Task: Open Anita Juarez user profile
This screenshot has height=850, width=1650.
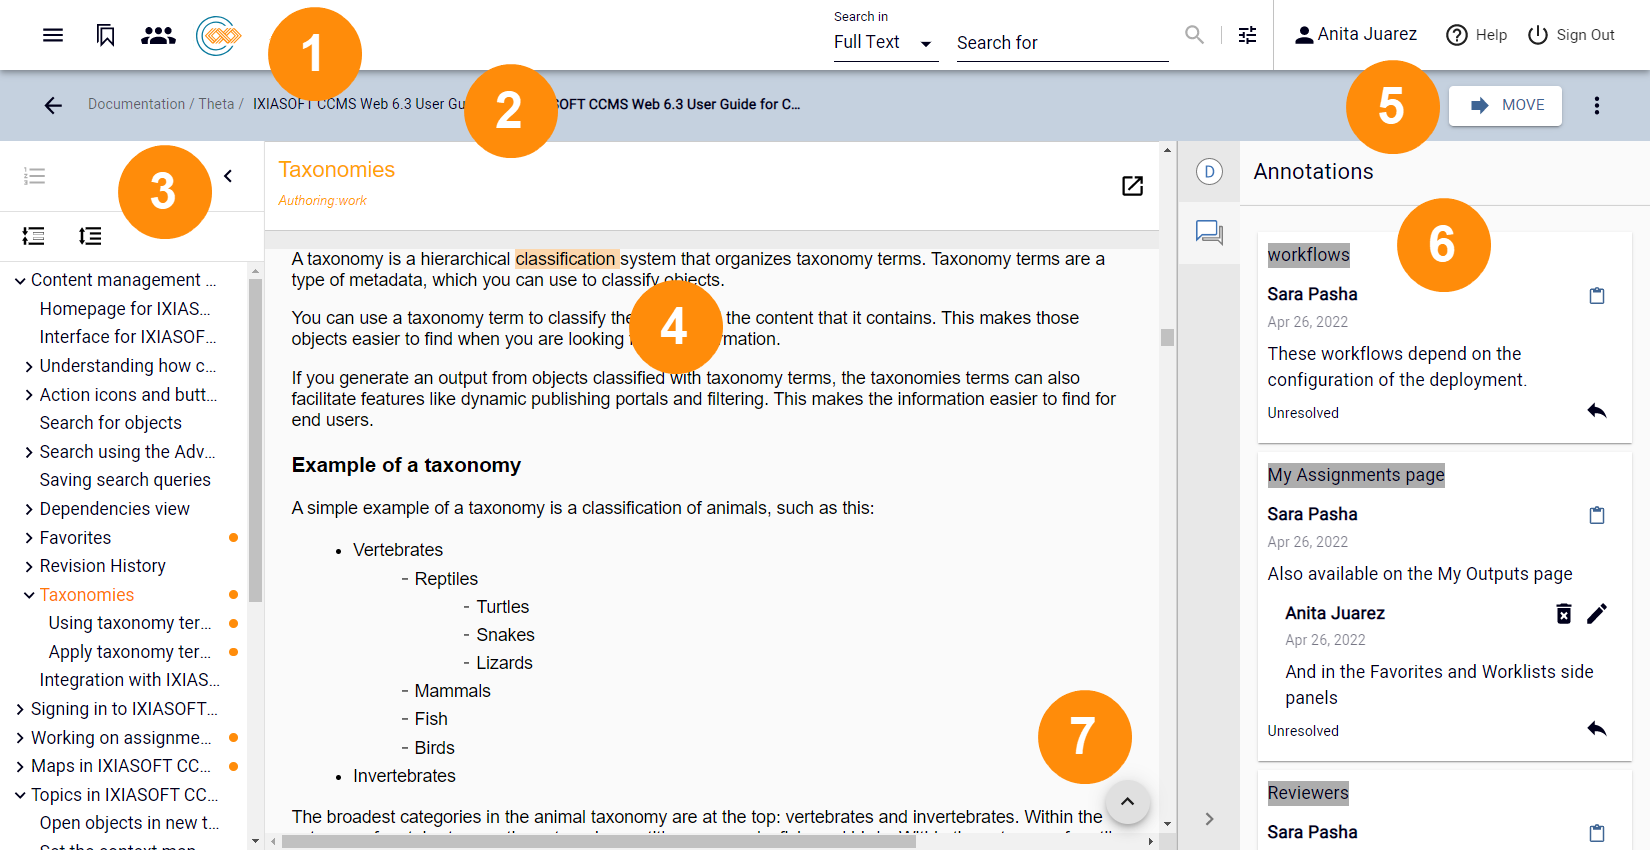Action: click(1355, 35)
